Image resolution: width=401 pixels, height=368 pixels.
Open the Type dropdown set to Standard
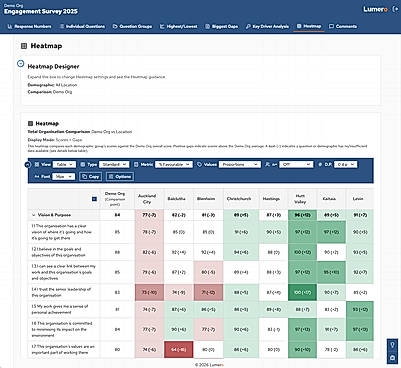click(x=114, y=164)
